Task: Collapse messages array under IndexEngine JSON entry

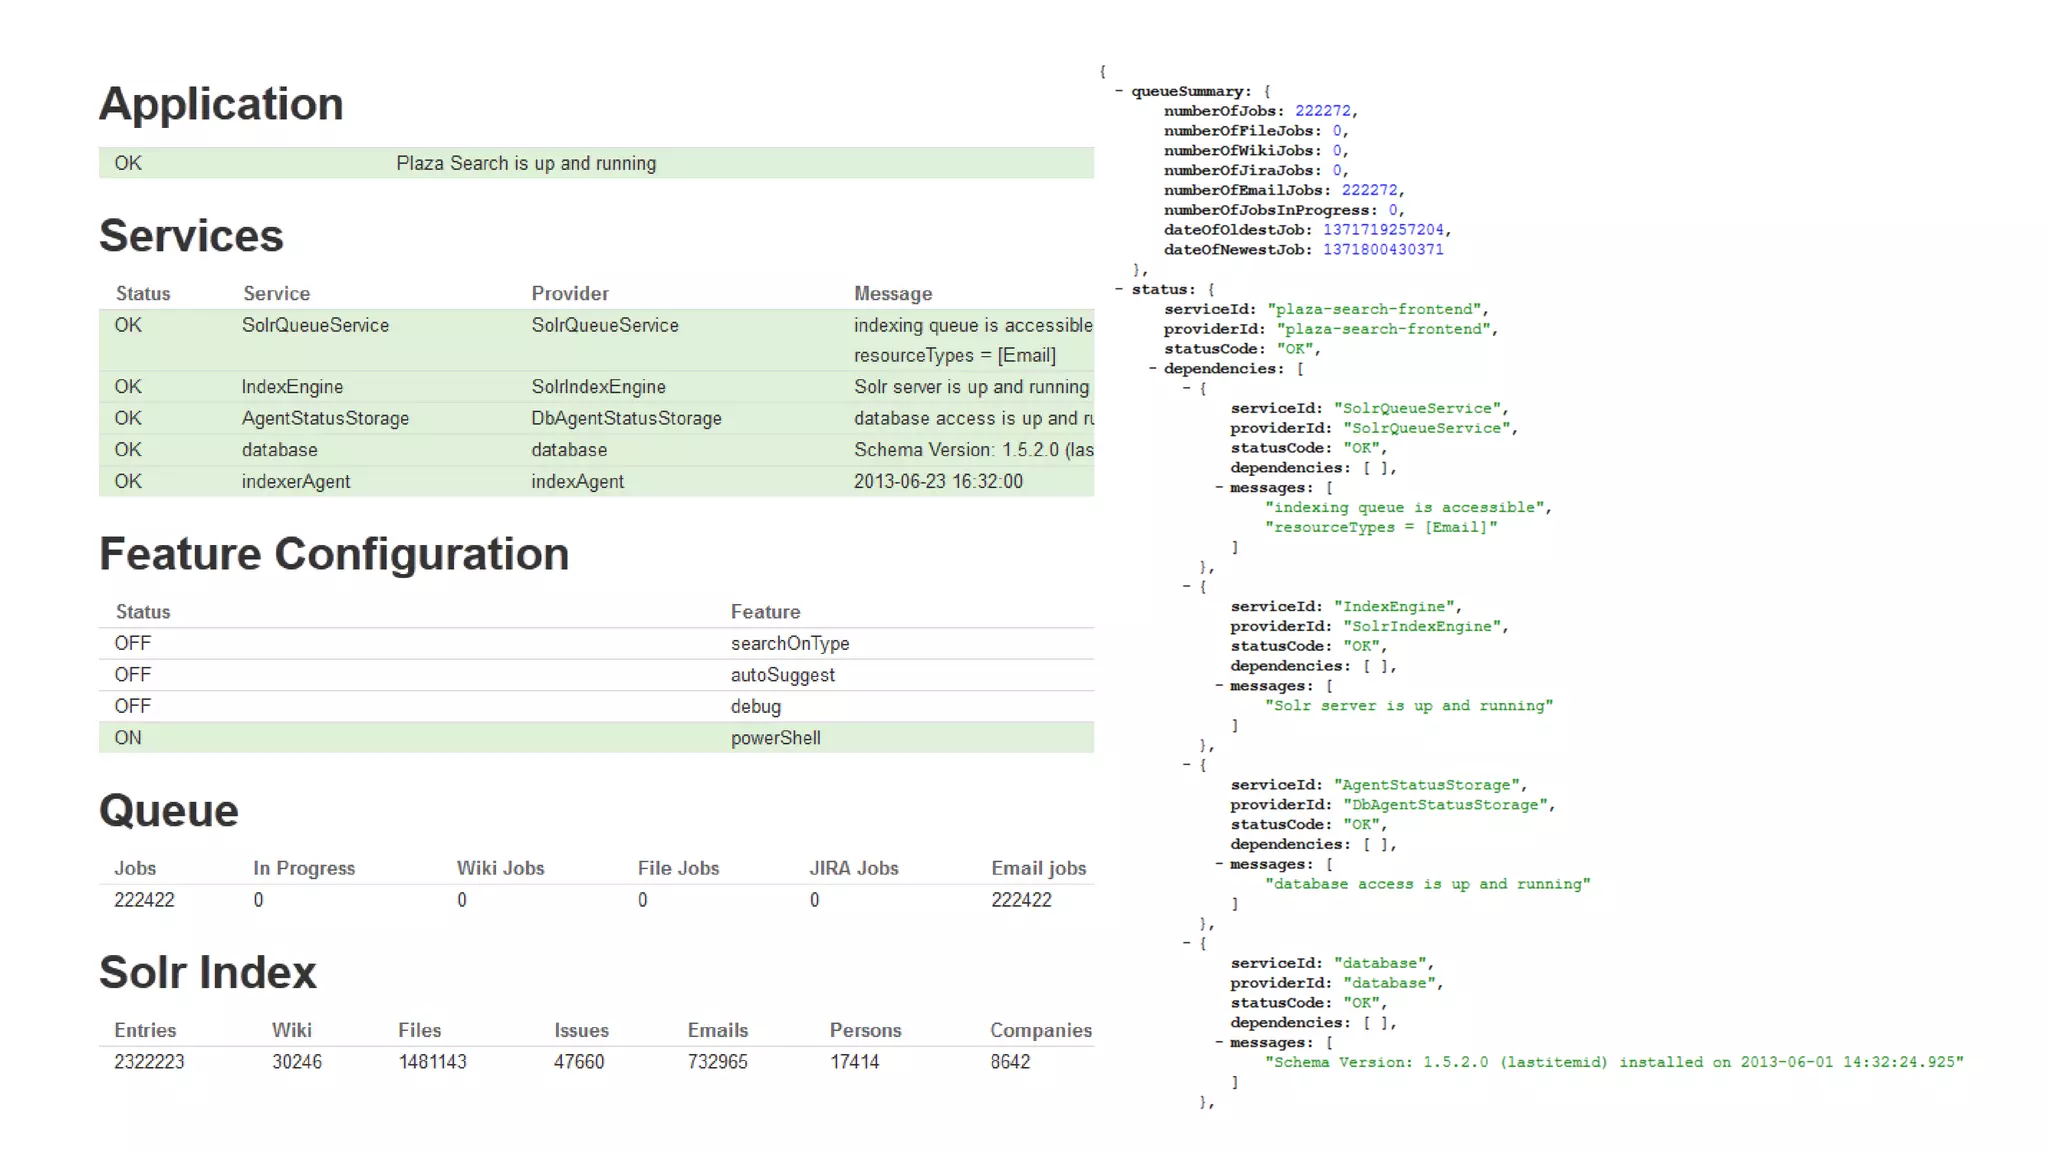Action: 1219,686
